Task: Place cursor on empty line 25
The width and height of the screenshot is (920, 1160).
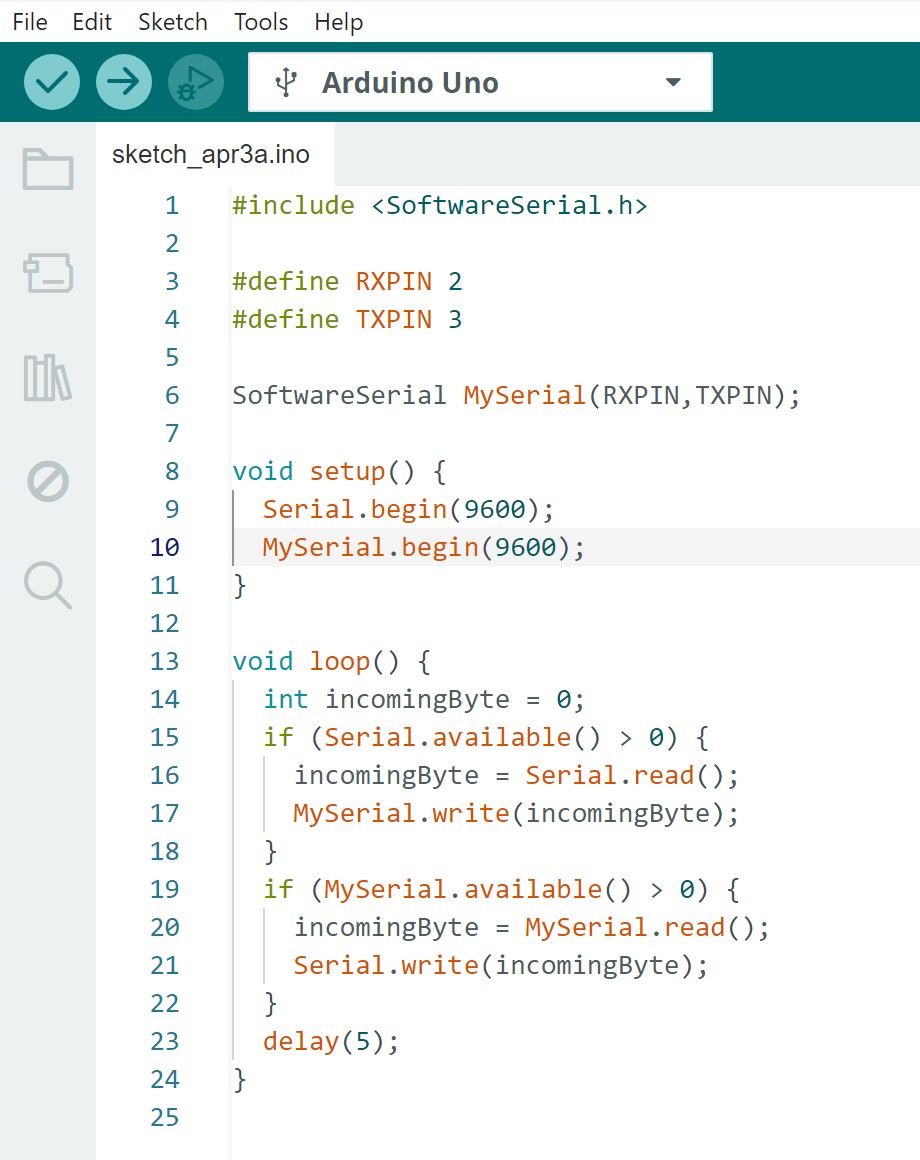Action: (575, 1117)
